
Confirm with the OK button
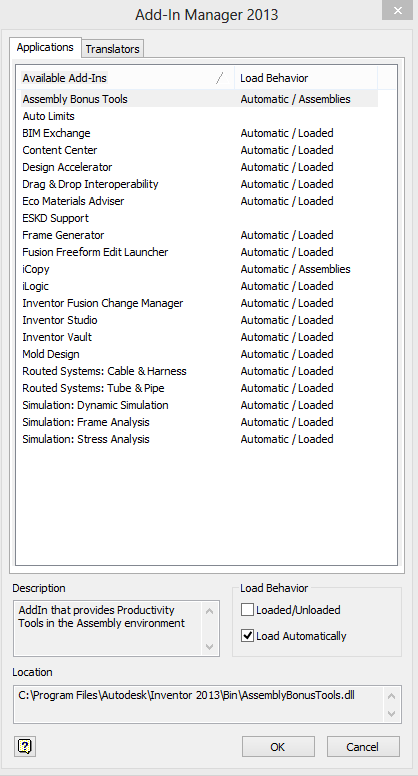click(278, 746)
